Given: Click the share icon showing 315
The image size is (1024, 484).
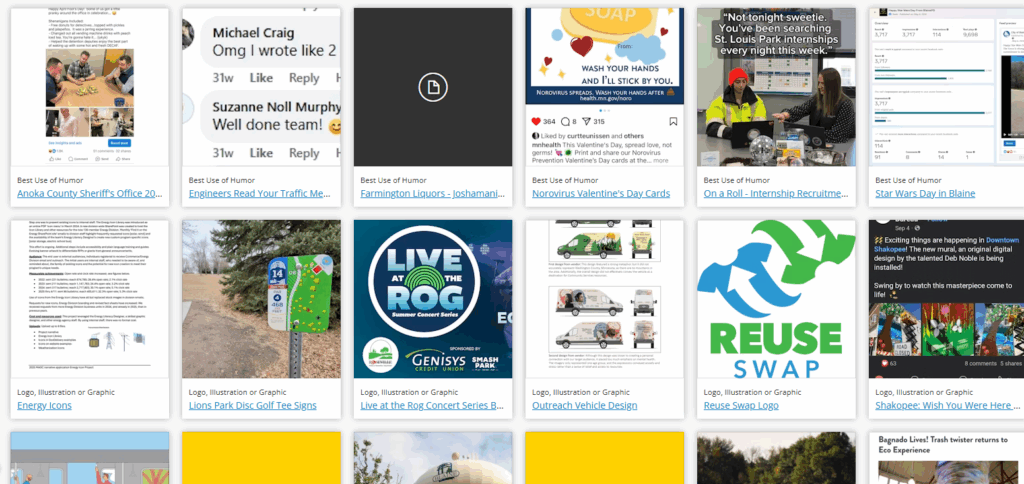Looking at the screenshot, I should coord(586,121).
